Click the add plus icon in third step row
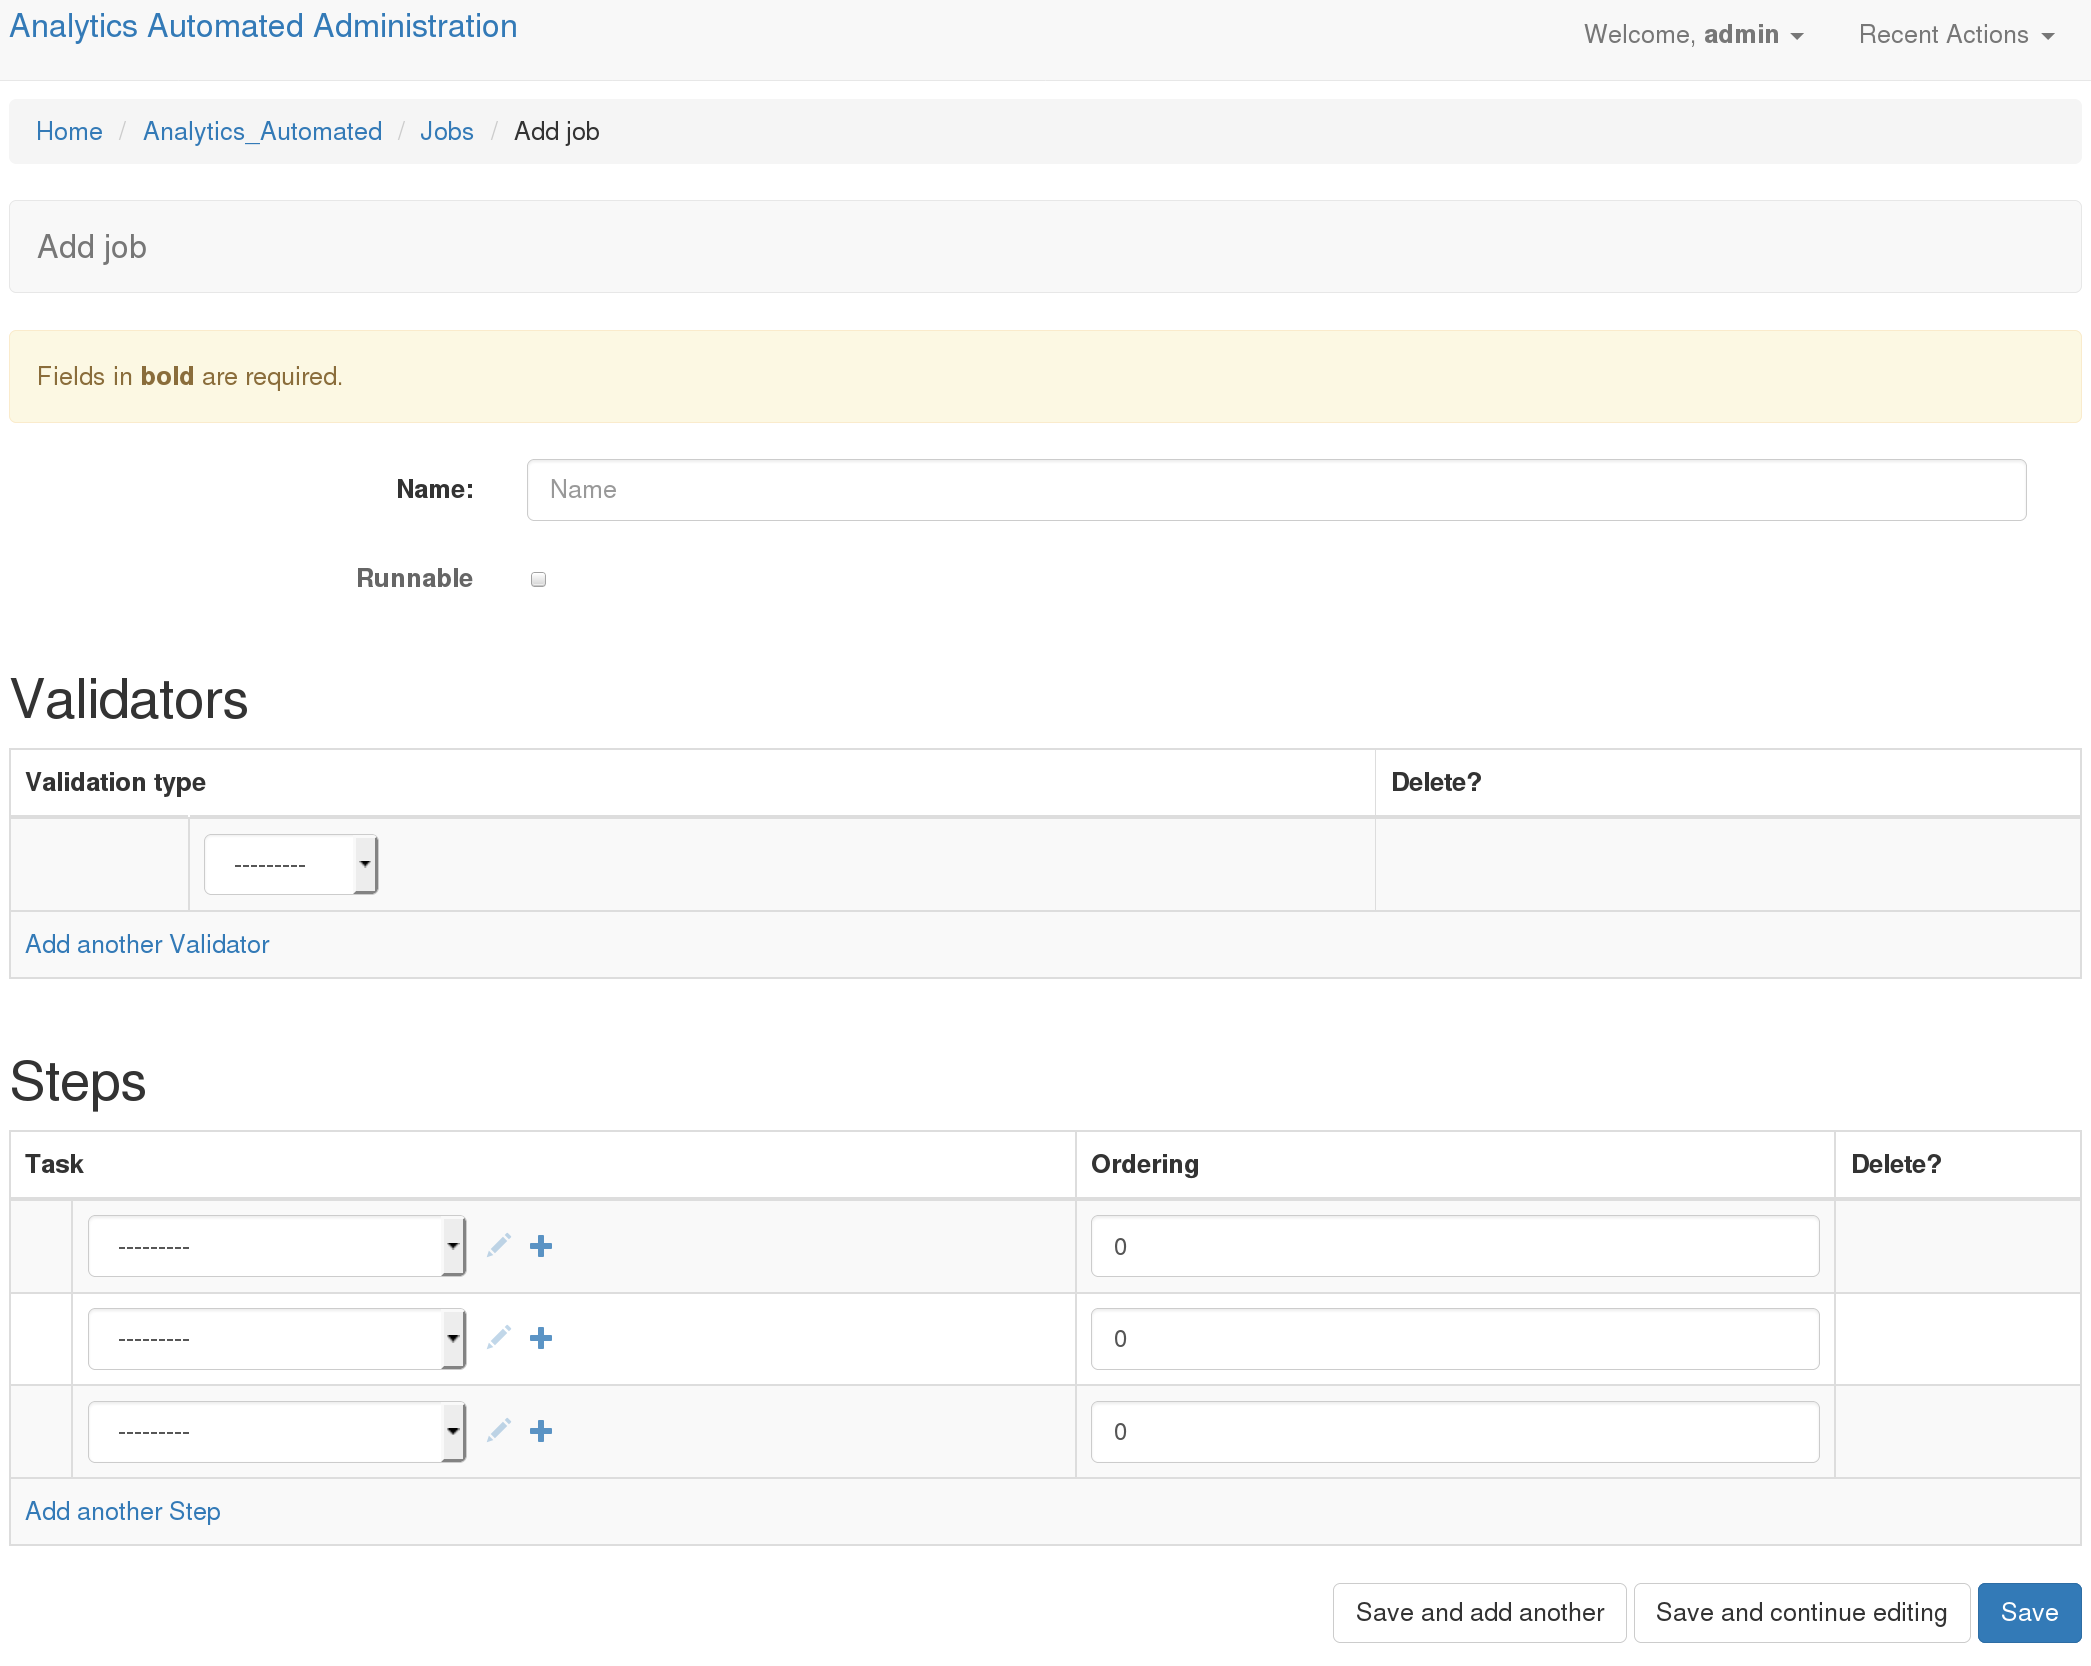The width and height of the screenshot is (2091, 1666). tap(541, 1431)
